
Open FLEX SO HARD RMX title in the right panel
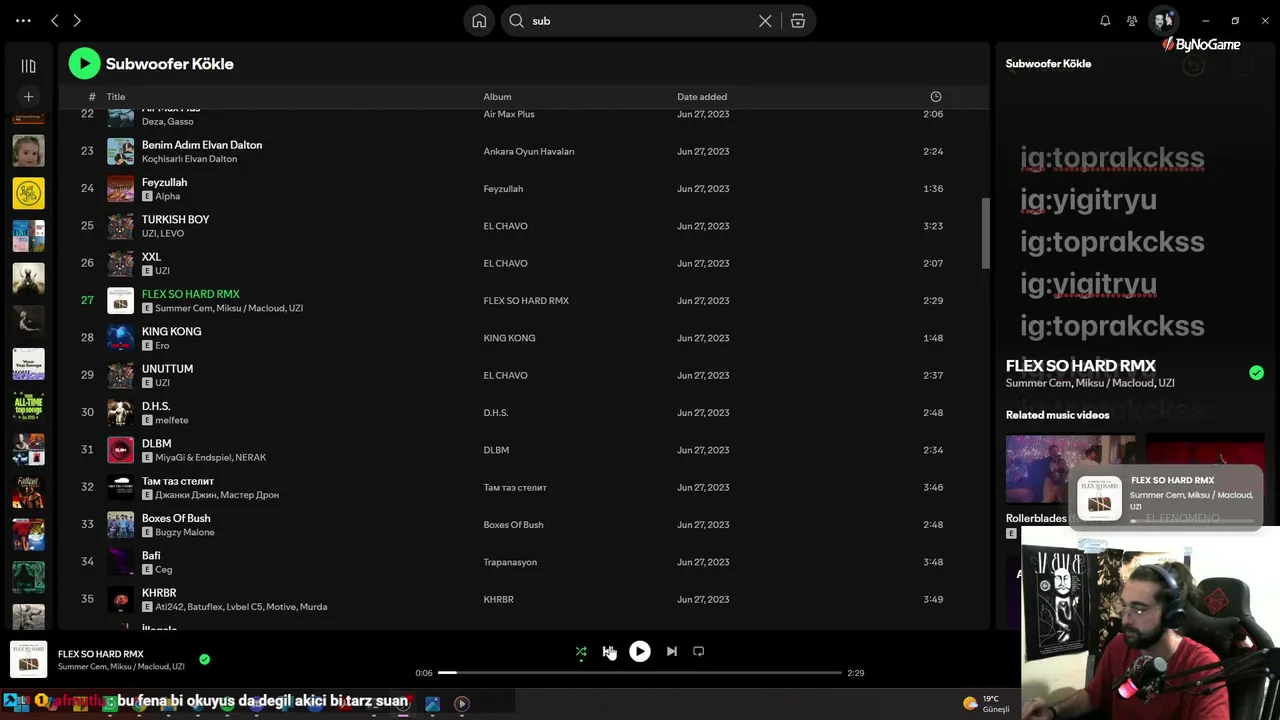(1081, 366)
